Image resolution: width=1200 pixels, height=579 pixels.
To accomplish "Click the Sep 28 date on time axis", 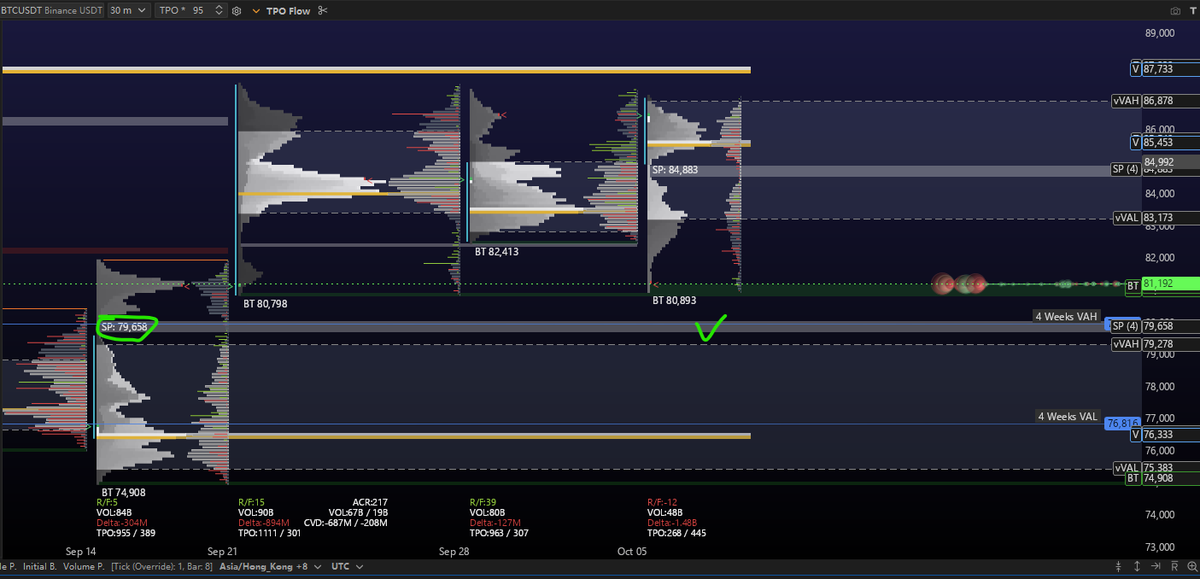I will 454,551.
